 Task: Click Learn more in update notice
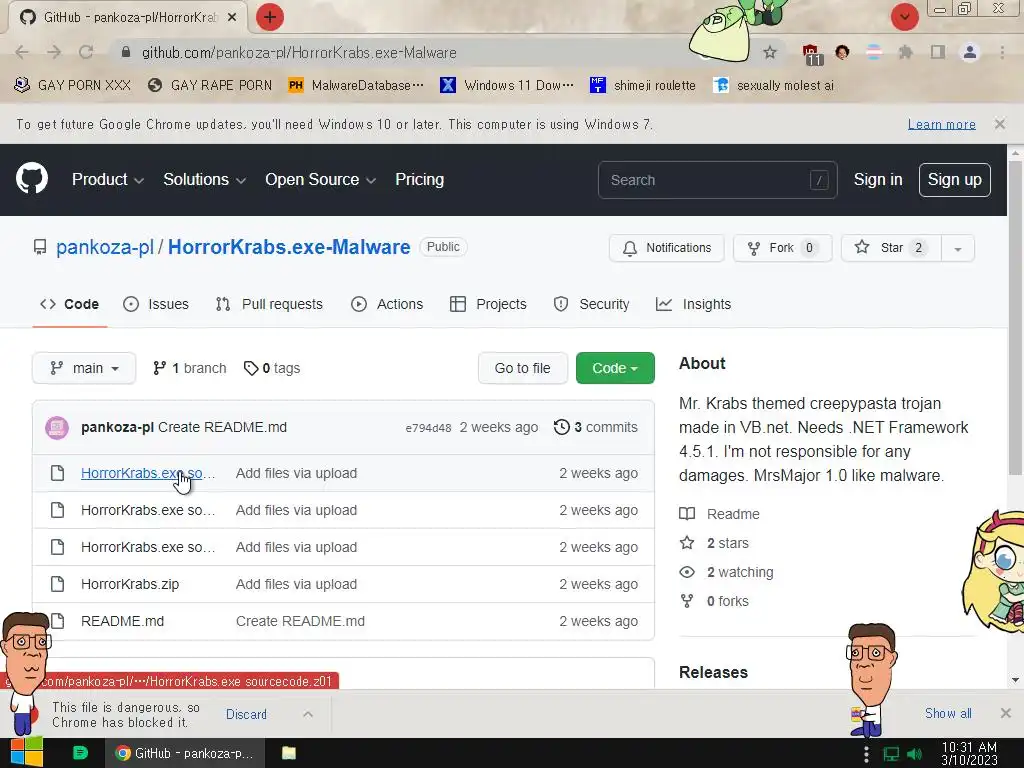(x=942, y=124)
